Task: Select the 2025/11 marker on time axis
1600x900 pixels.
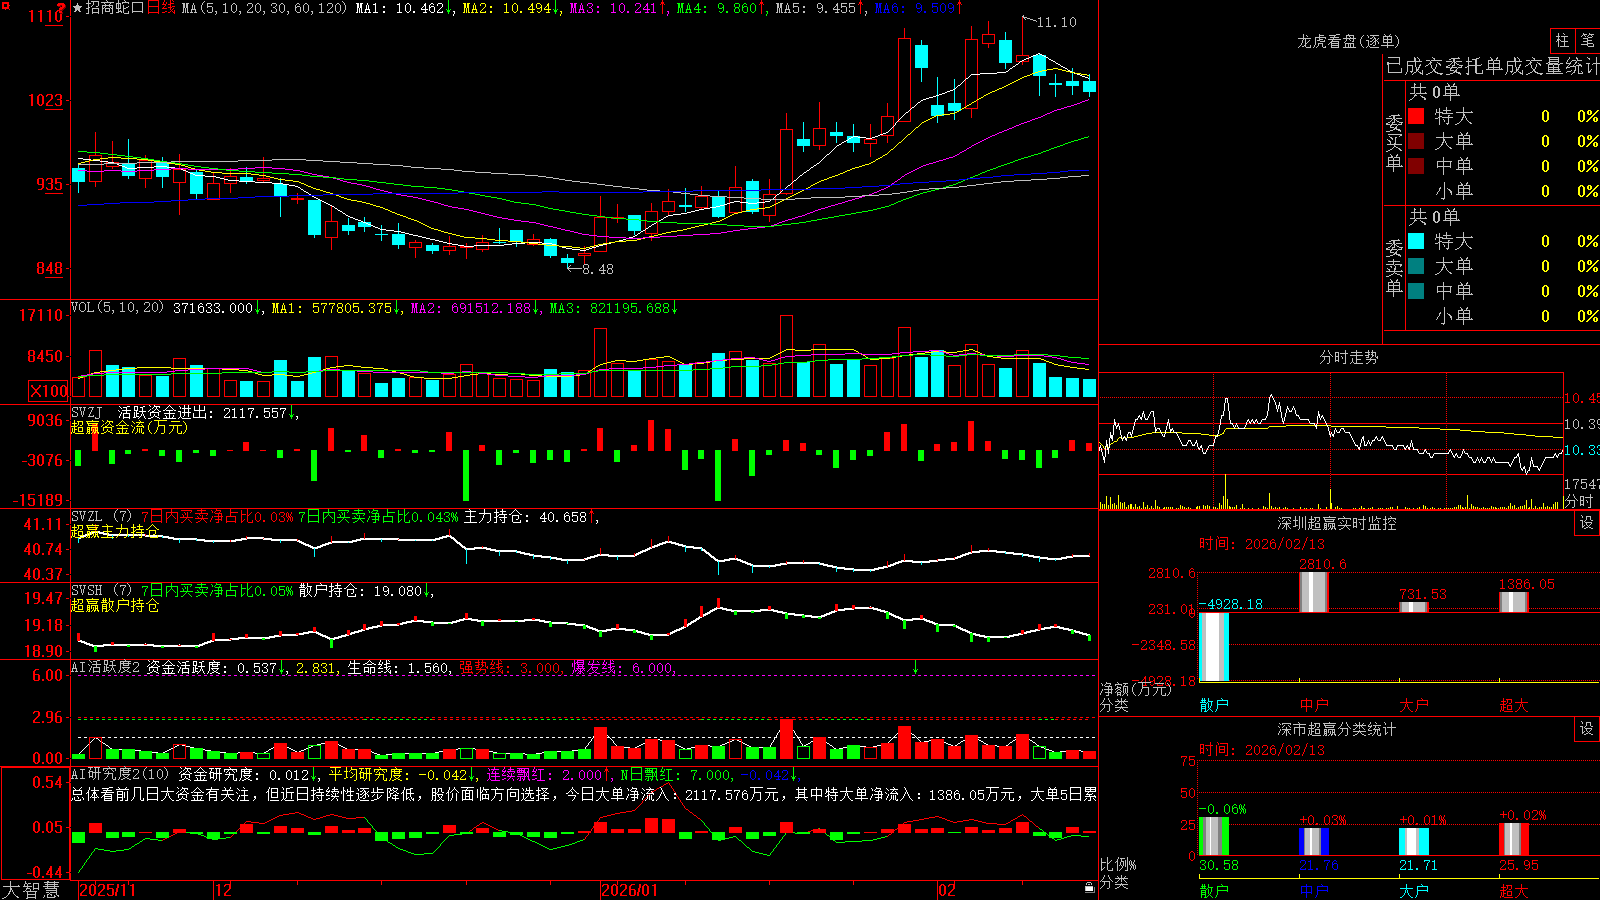Action: 107,889
